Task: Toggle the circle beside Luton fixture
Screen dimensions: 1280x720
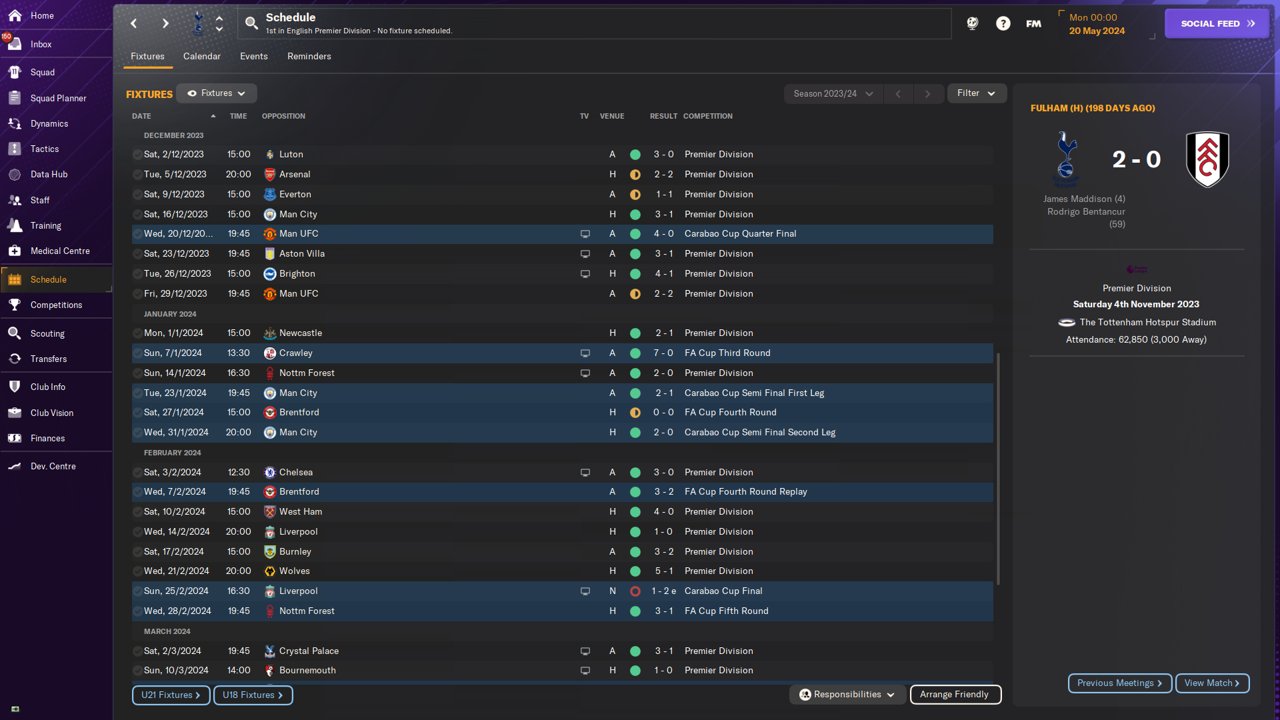Action: point(138,155)
